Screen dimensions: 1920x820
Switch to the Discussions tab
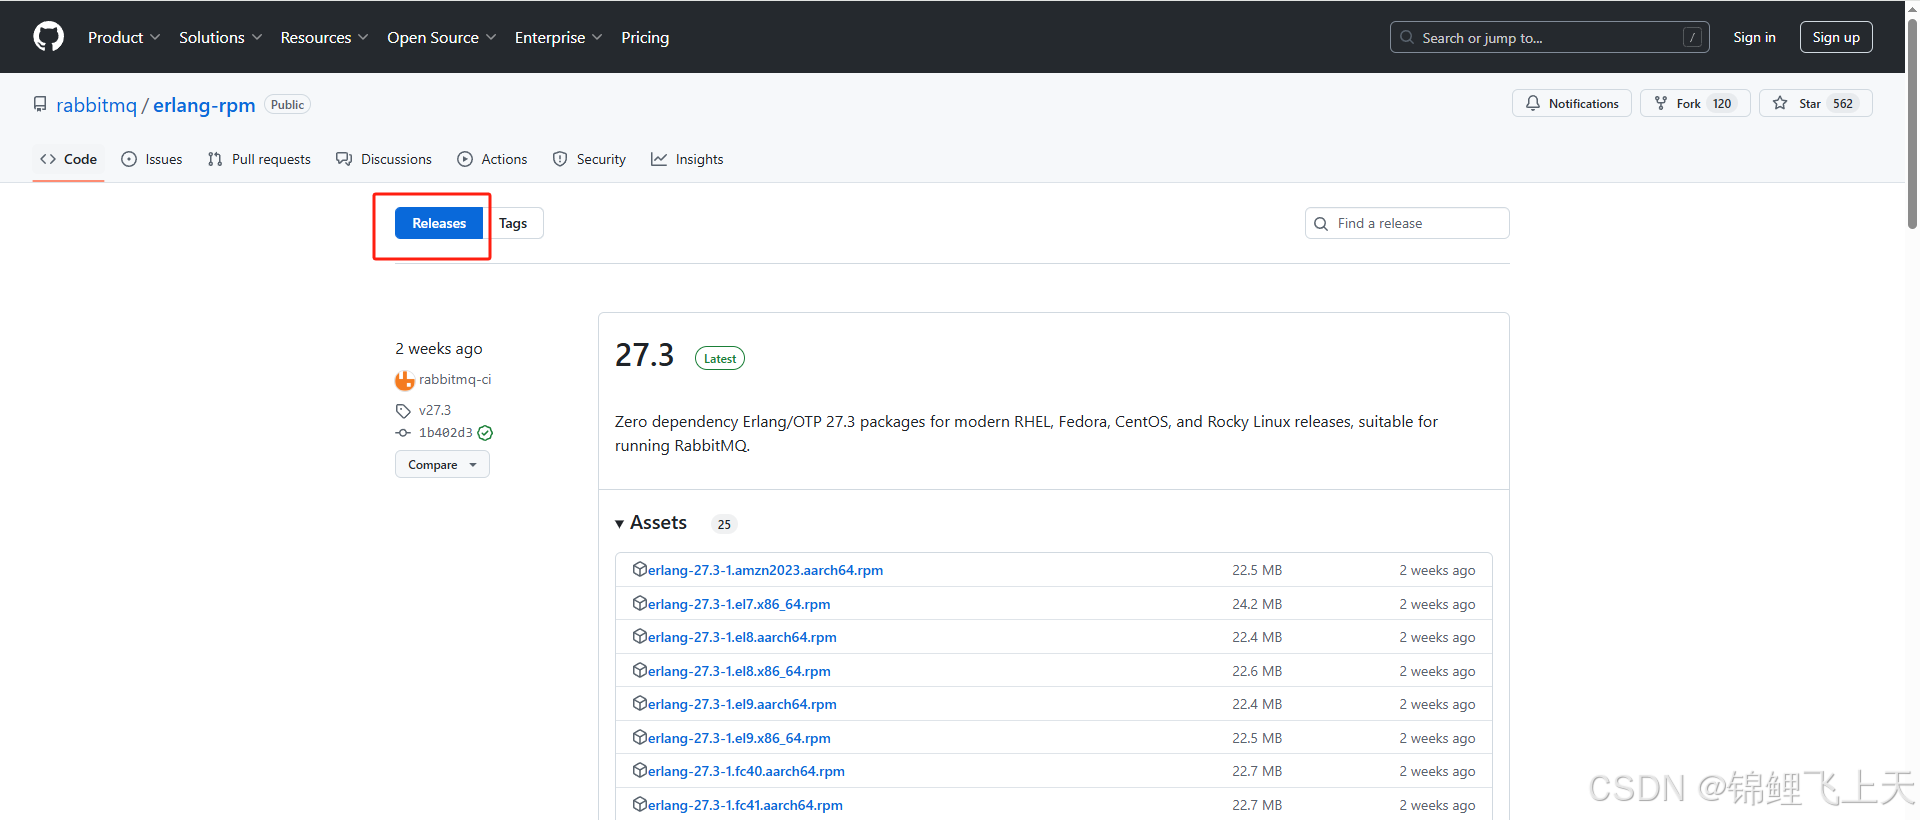[x=384, y=159]
